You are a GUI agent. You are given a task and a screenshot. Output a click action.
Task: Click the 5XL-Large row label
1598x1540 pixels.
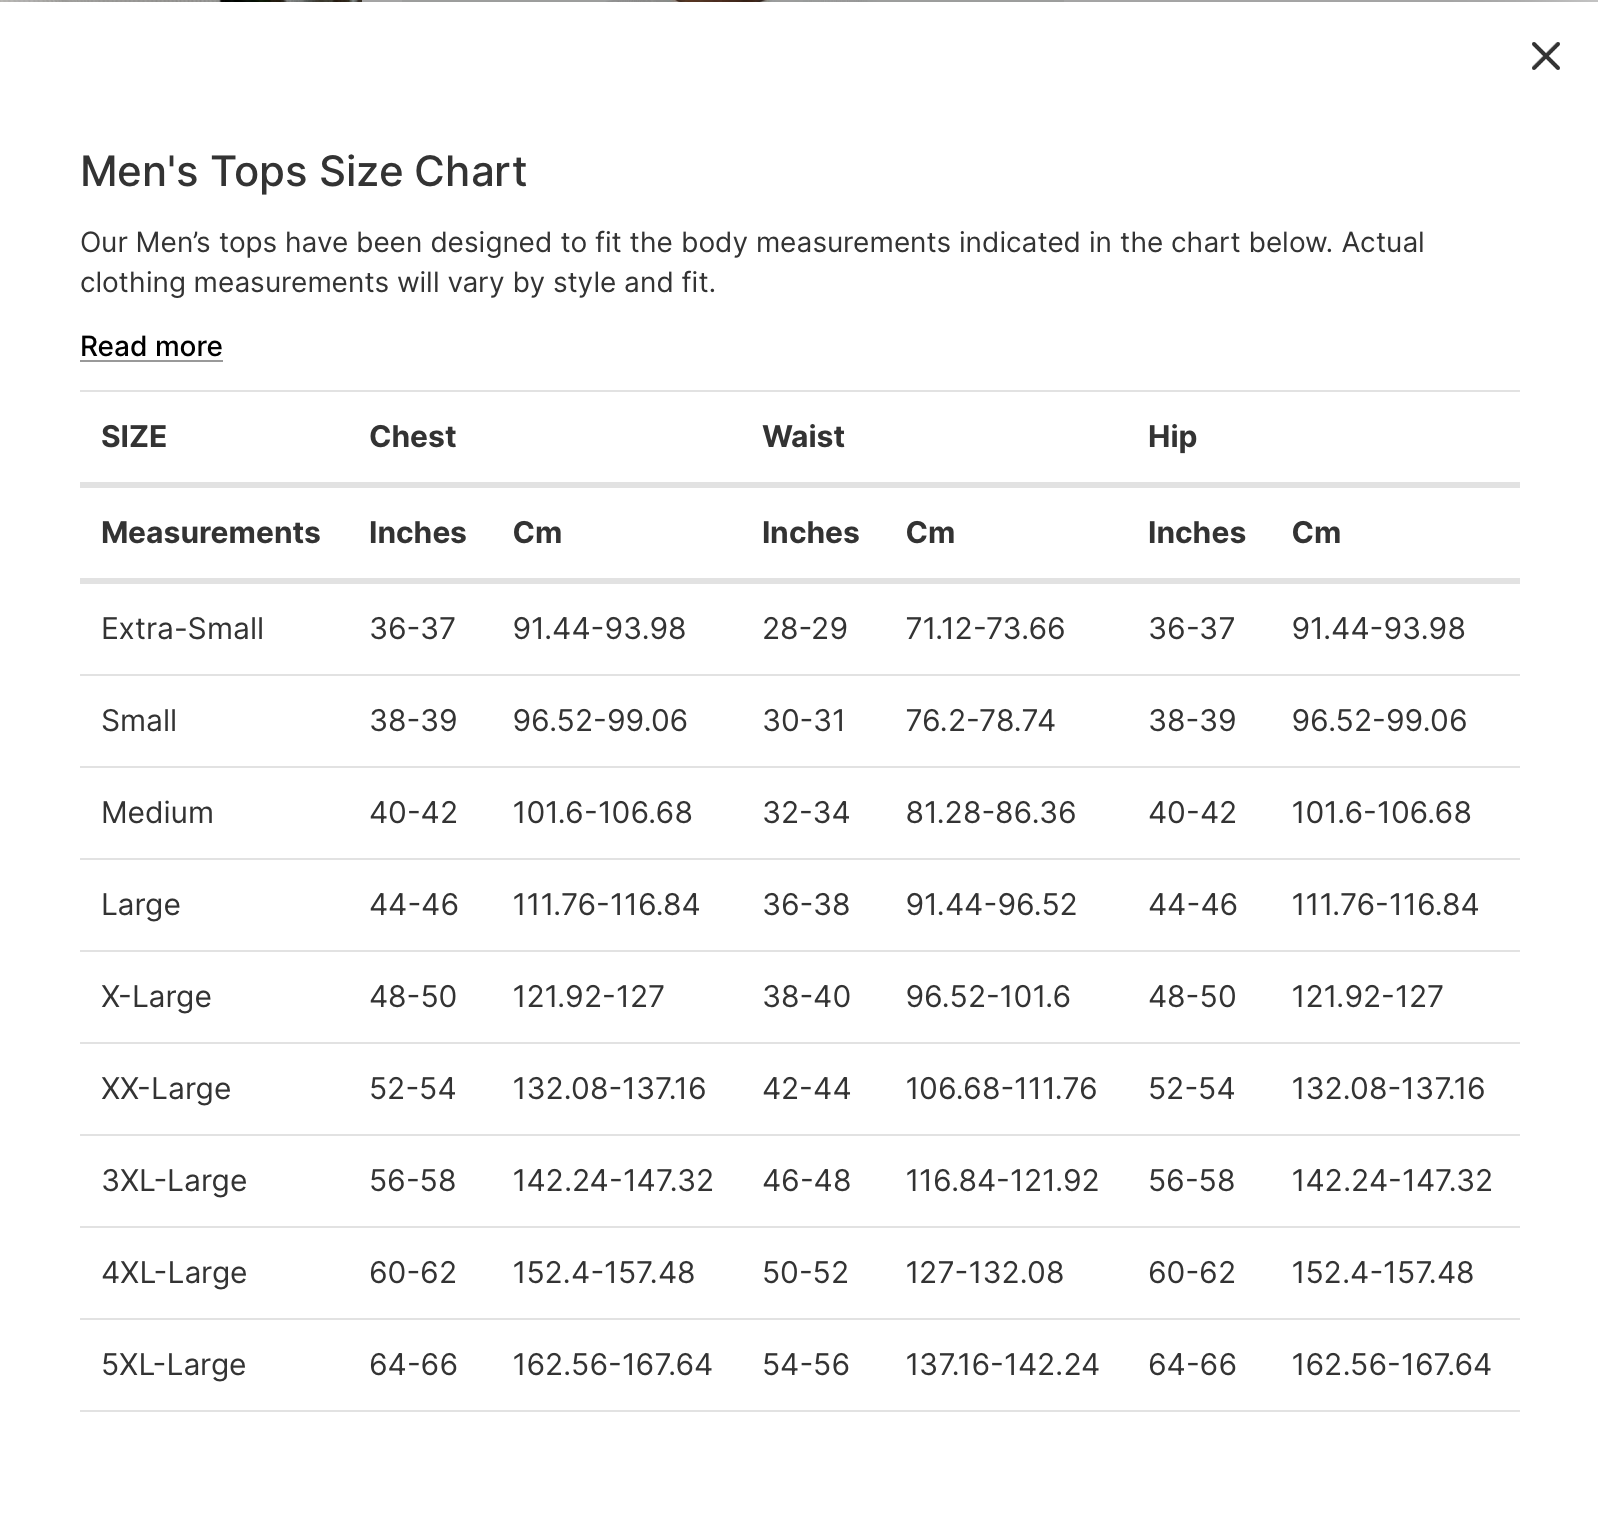tap(174, 1364)
